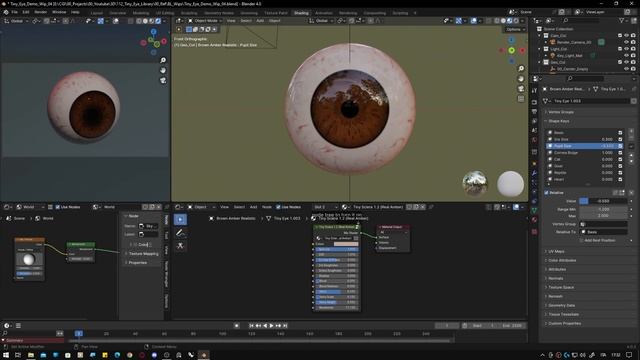Click the pan hand icon in main viewport
The height and width of the screenshot is (360, 640).
click(521, 78)
